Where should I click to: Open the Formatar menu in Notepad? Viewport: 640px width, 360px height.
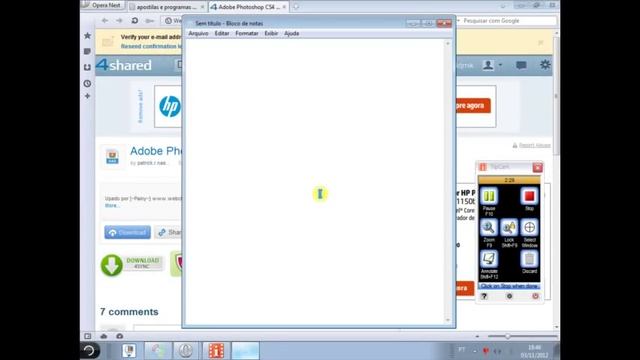click(247, 33)
